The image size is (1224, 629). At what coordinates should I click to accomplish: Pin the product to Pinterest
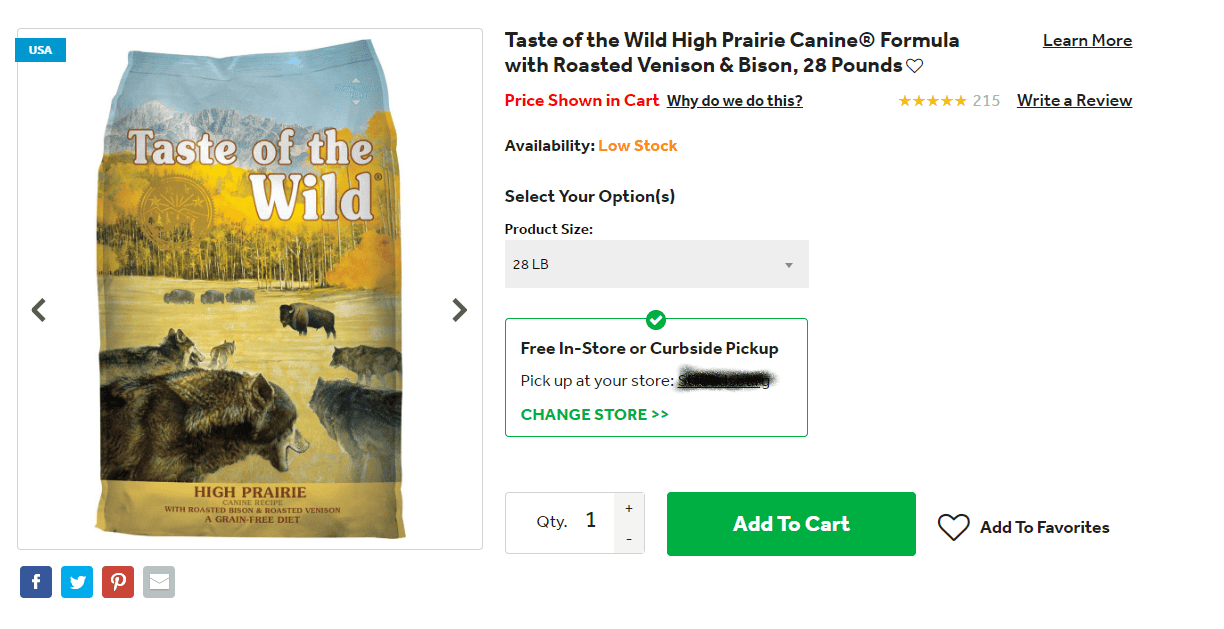pos(118,581)
